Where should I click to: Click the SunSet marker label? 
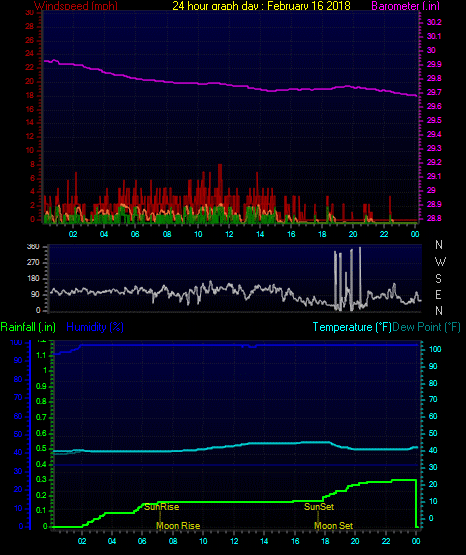319,507
